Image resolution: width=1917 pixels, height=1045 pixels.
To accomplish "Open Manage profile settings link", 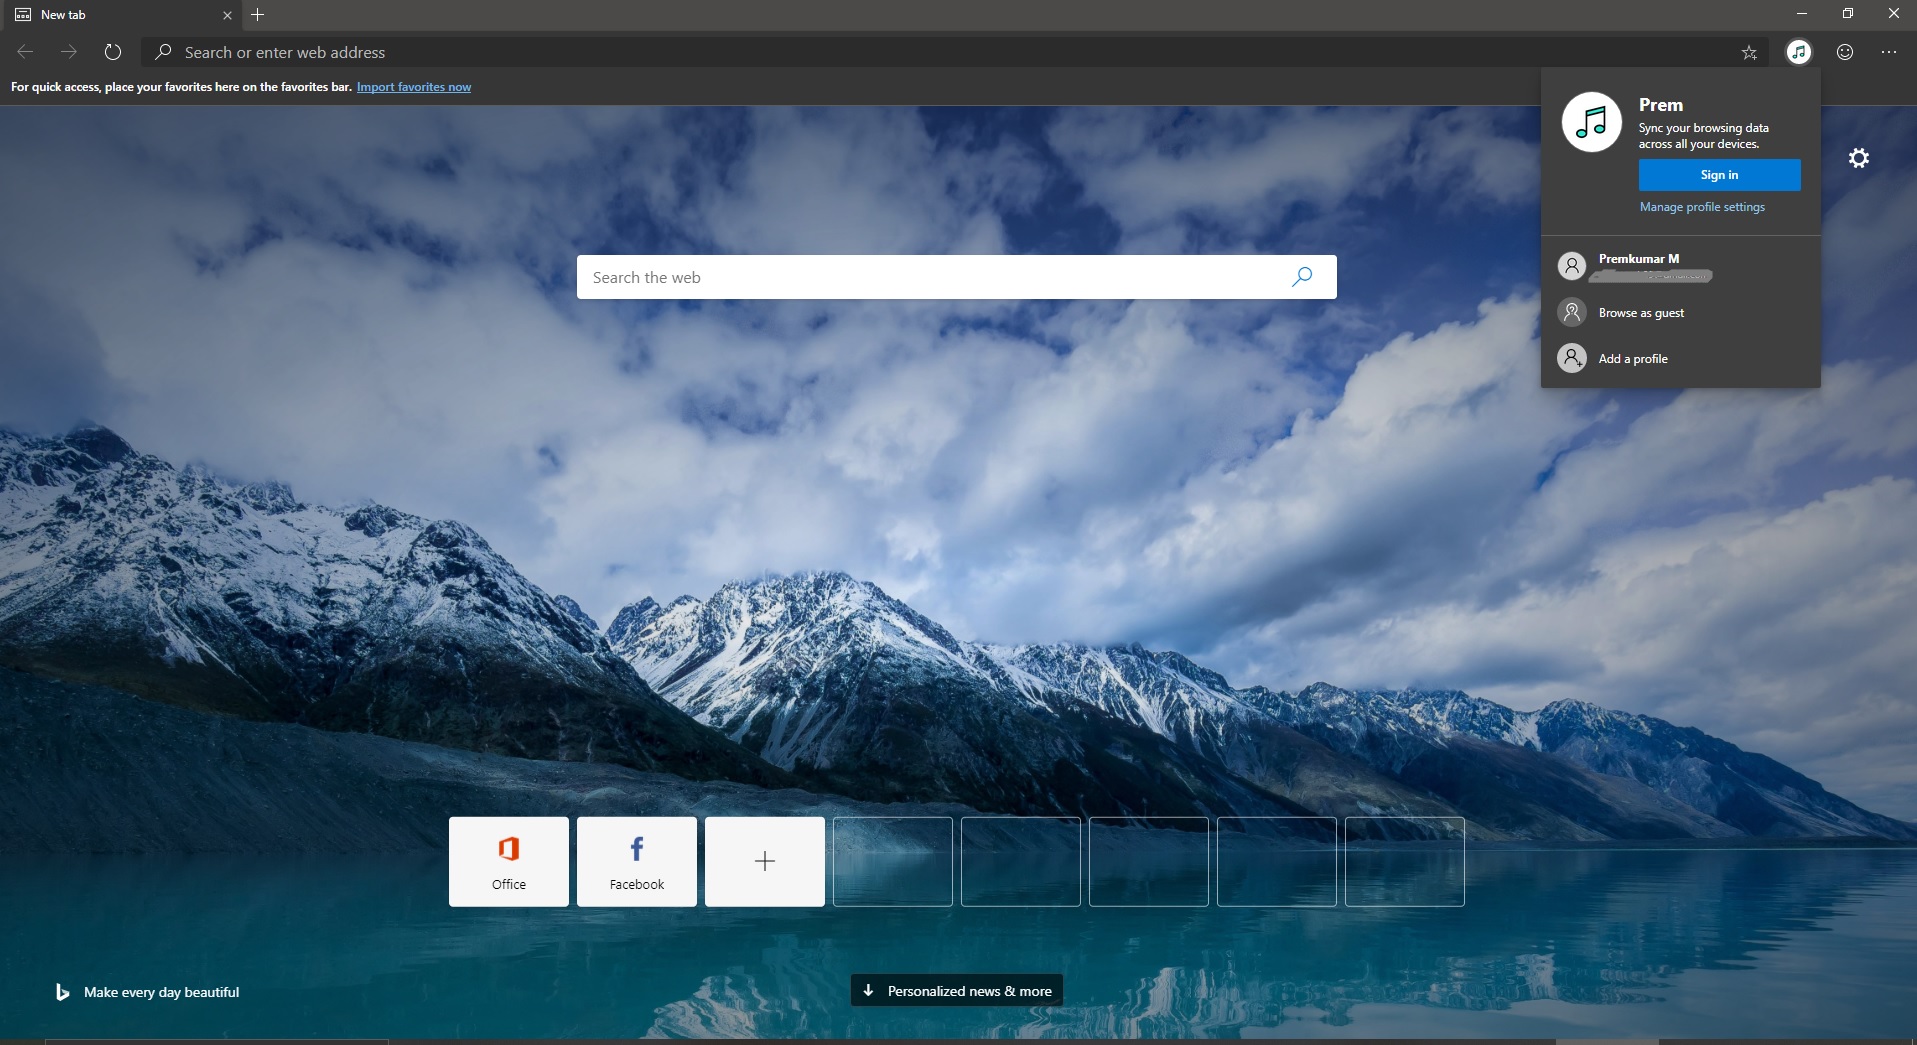I will [1701, 207].
